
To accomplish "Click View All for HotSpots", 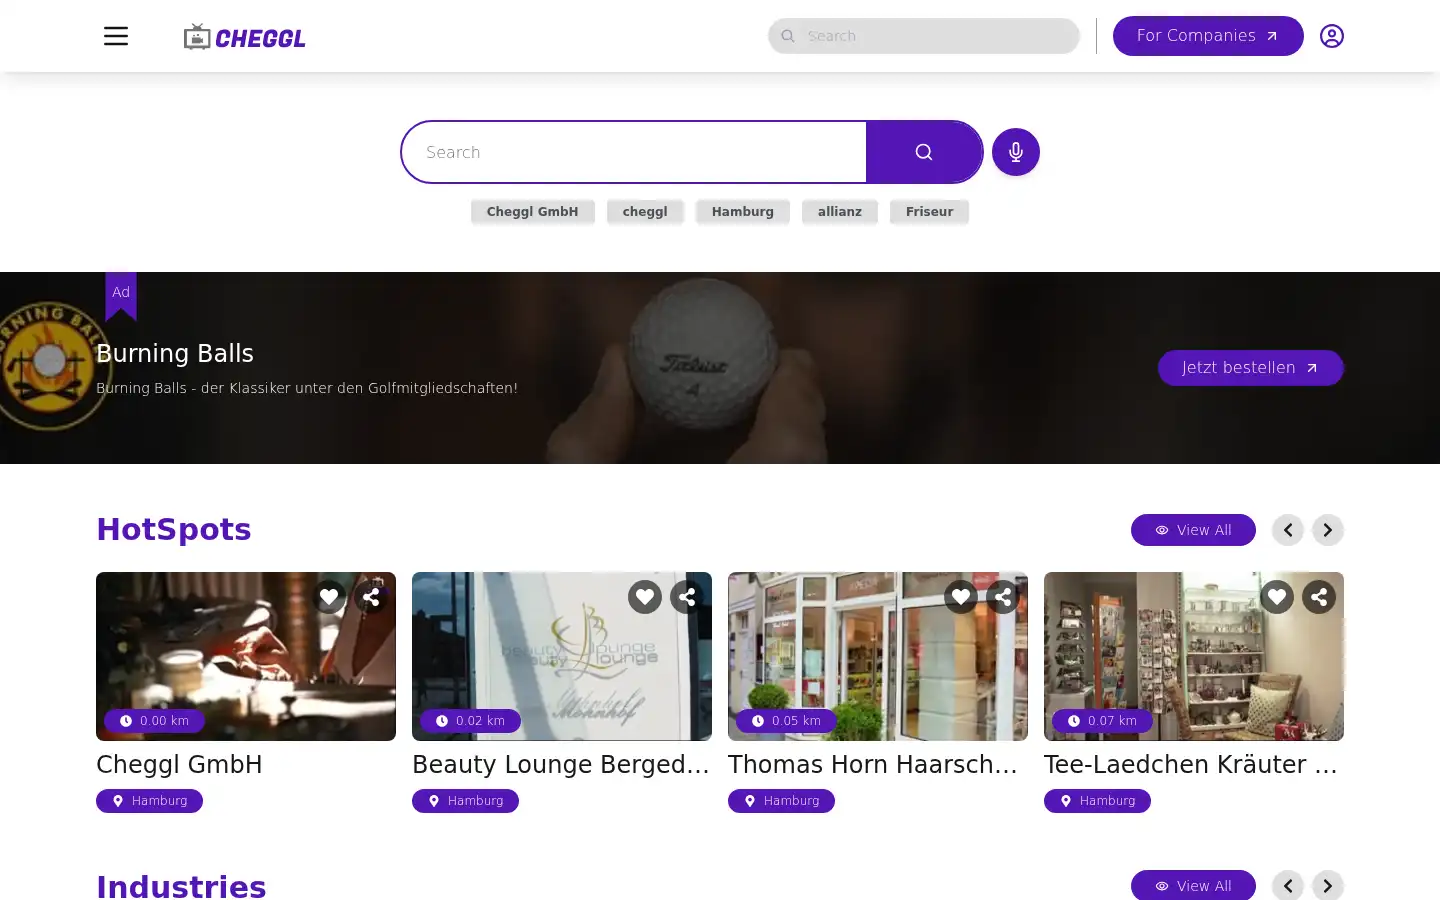I will click(1193, 530).
